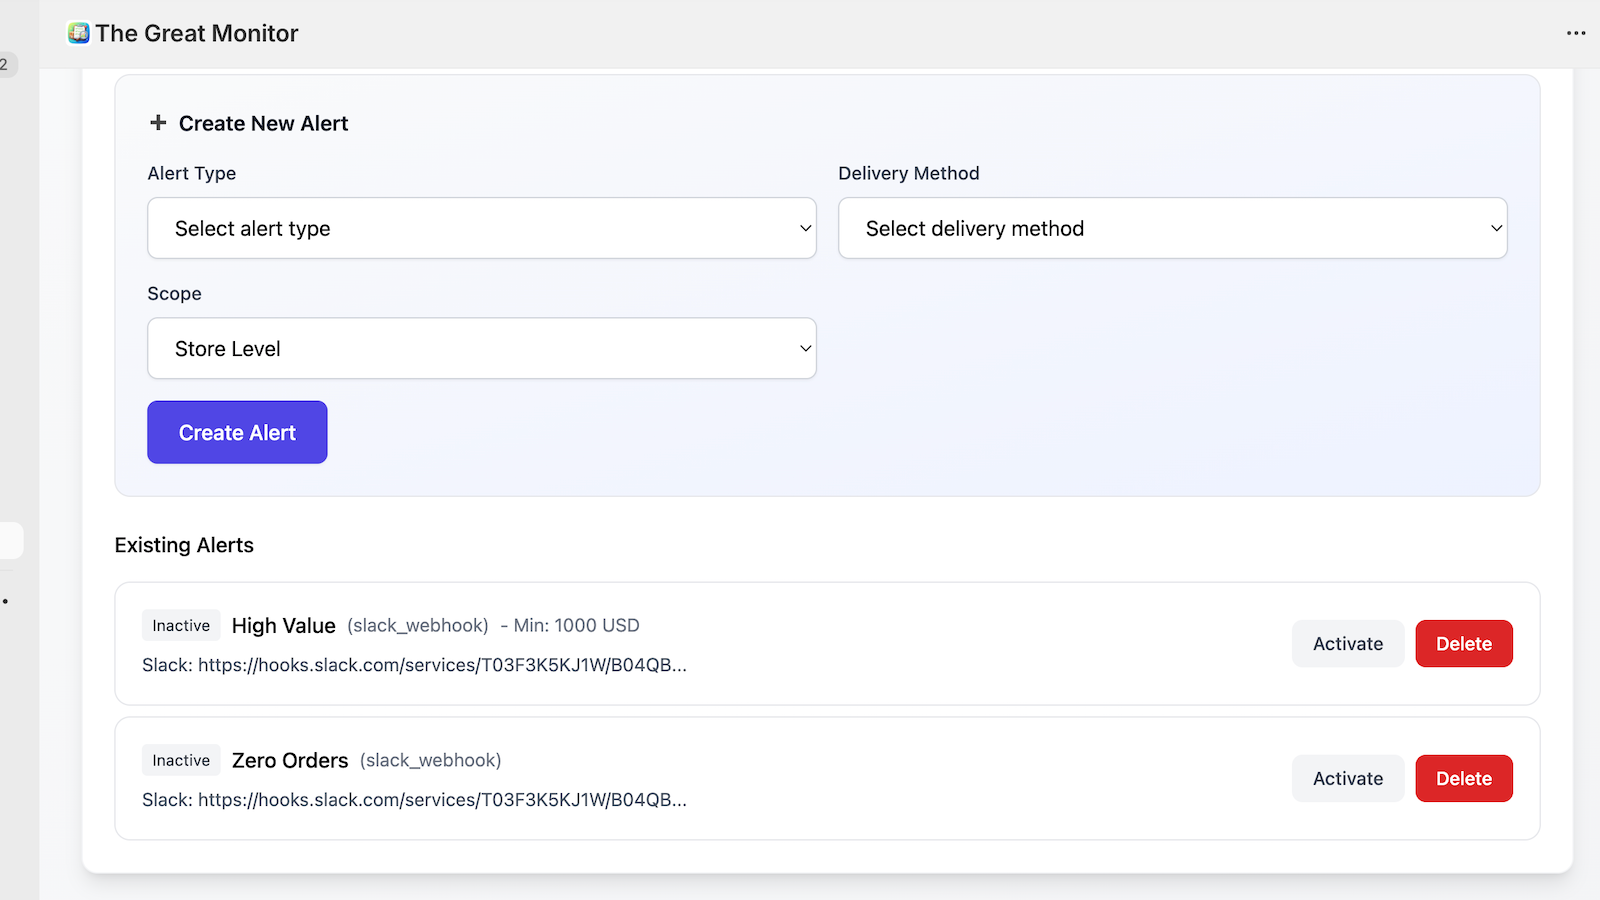Screen dimensions: 1600x900
Task: Click The Great Monitor title text
Action: 197,33
